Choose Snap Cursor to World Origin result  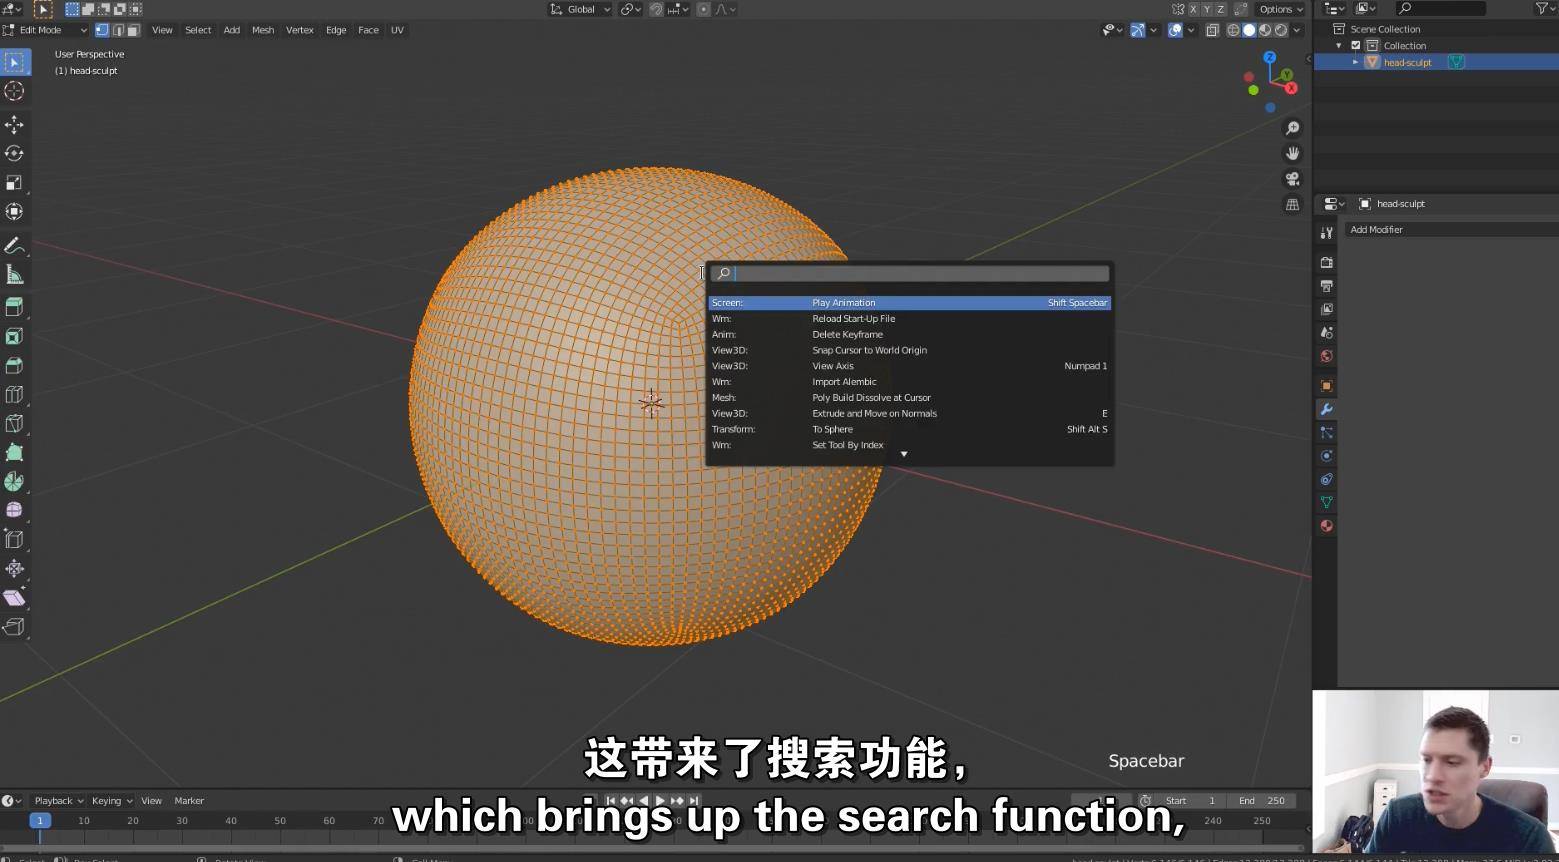point(909,350)
